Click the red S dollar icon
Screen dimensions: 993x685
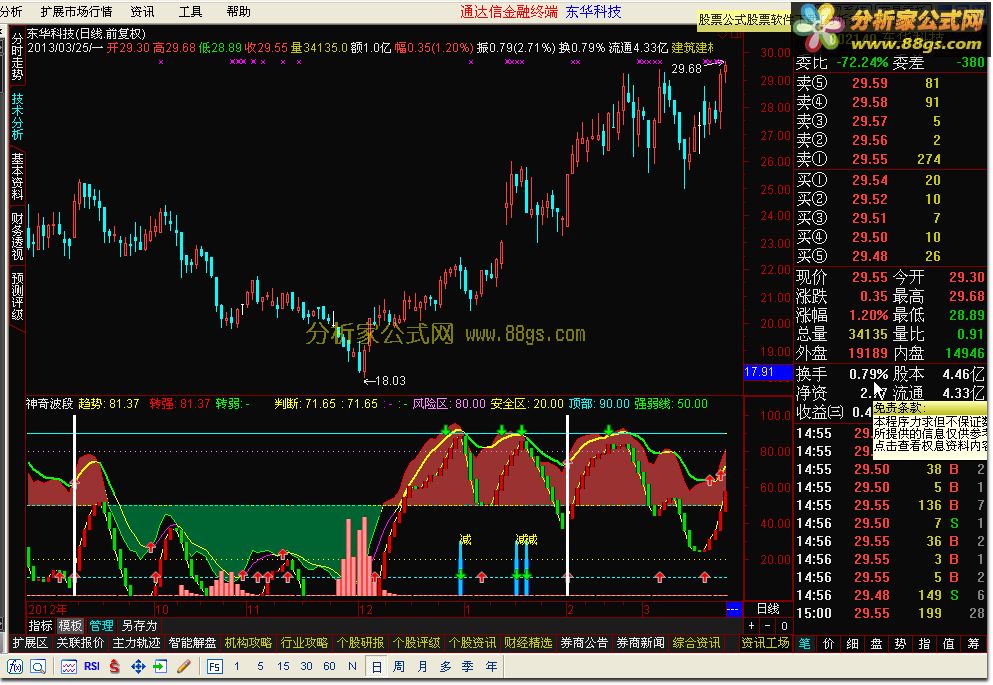(x=115, y=667)
